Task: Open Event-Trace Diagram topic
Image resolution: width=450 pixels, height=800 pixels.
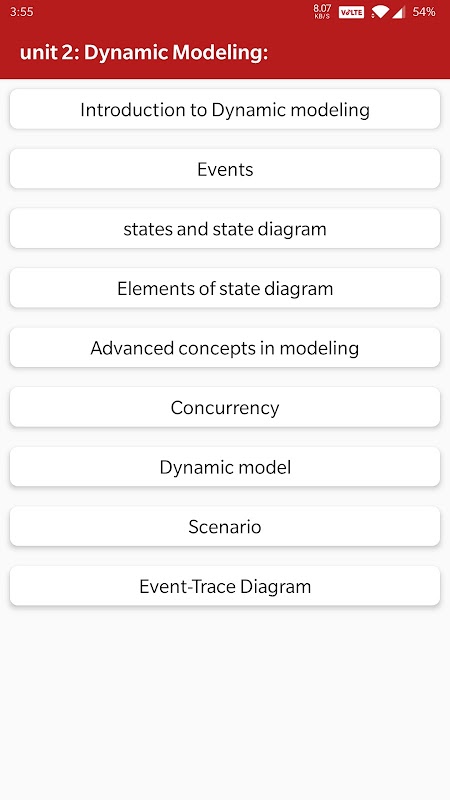Action: pyautogui.click(x=225, y=586)
